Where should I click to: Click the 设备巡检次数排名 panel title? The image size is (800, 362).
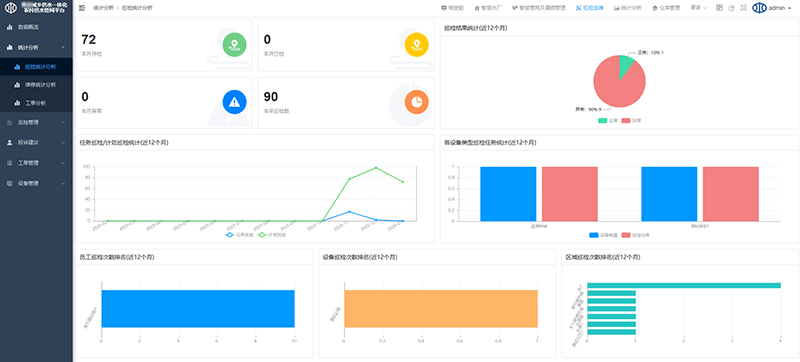360,257
